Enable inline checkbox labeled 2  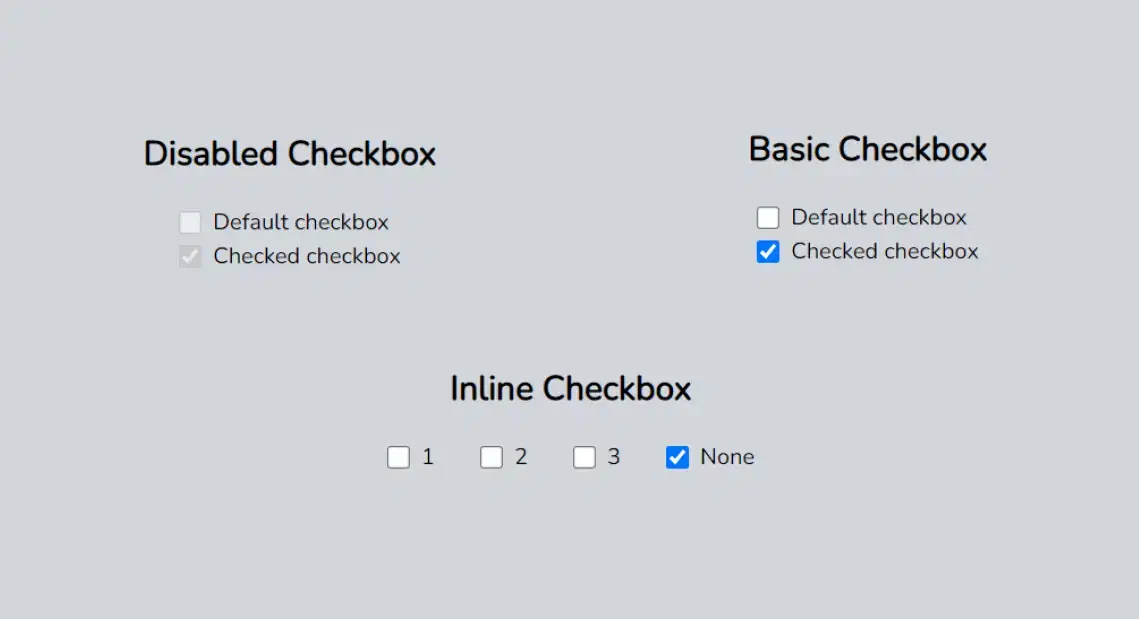click(x=491, y=457)
